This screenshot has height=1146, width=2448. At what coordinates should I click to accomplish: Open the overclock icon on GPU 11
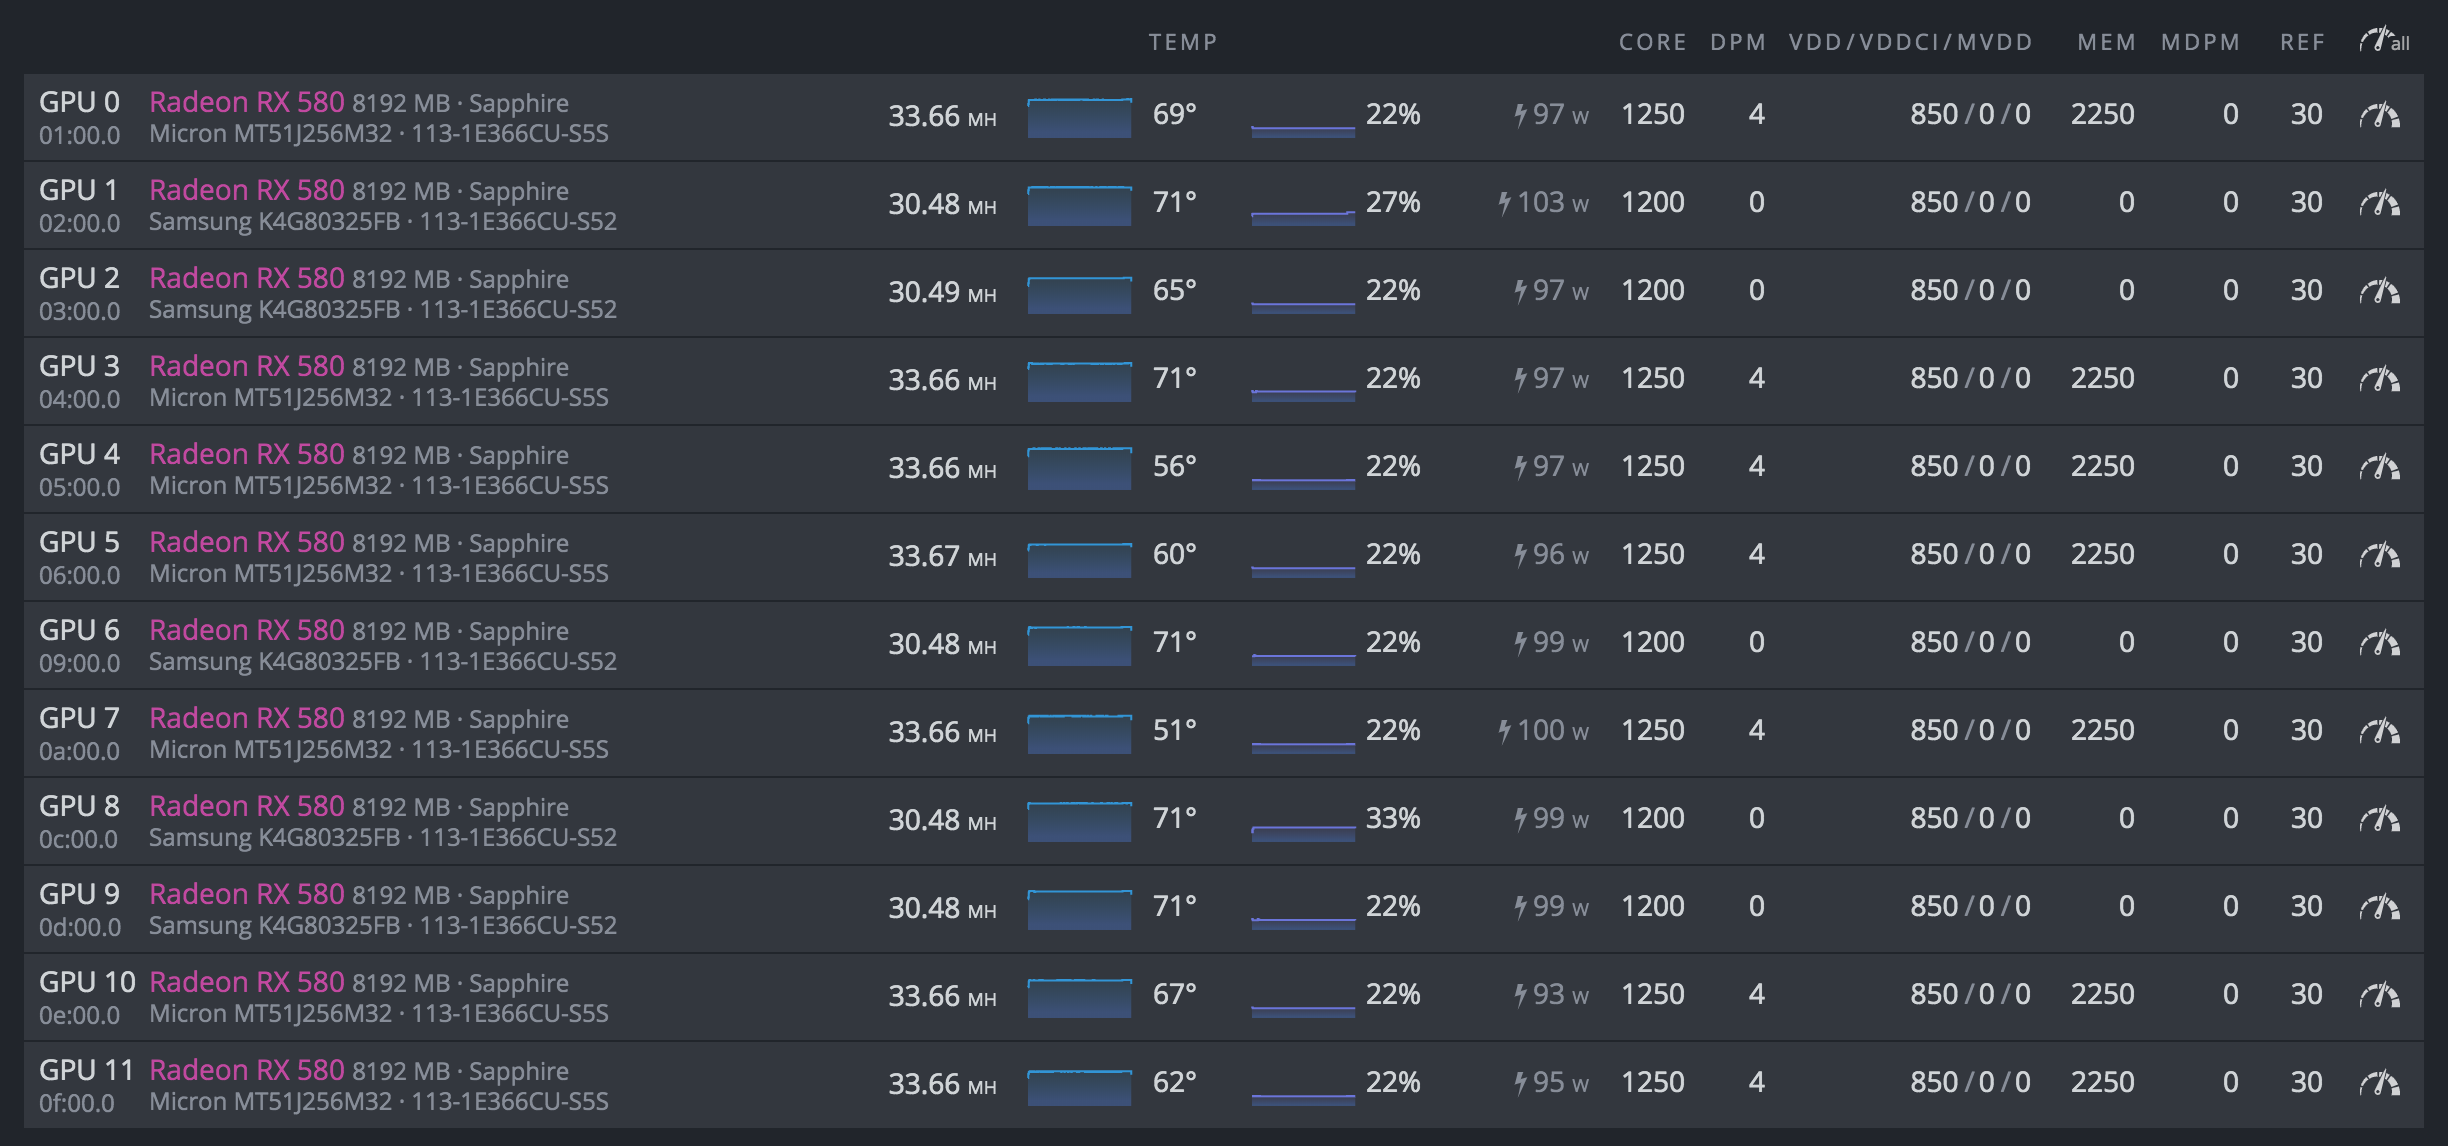pos(2379,1084)
